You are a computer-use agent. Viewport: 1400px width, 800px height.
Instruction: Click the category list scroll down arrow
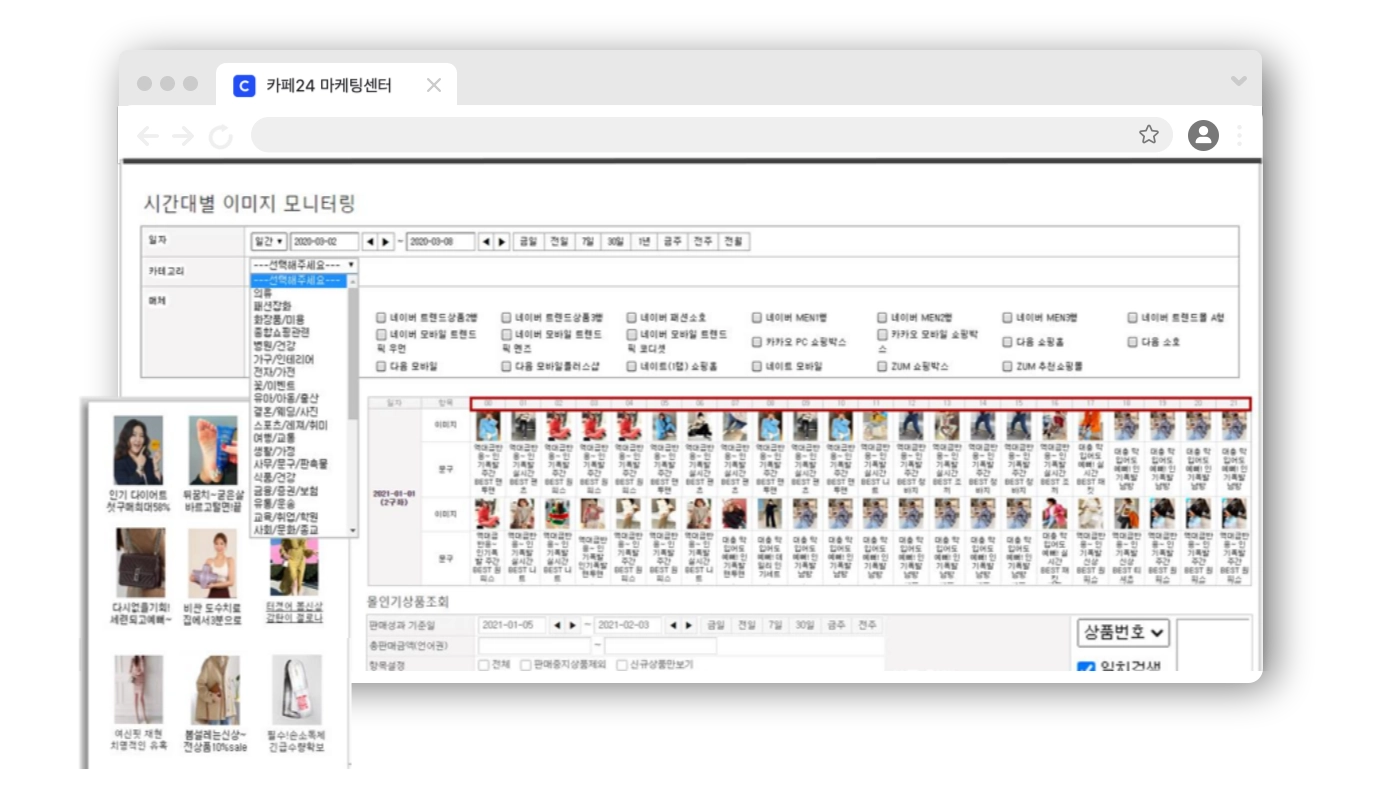pos(352,530)
